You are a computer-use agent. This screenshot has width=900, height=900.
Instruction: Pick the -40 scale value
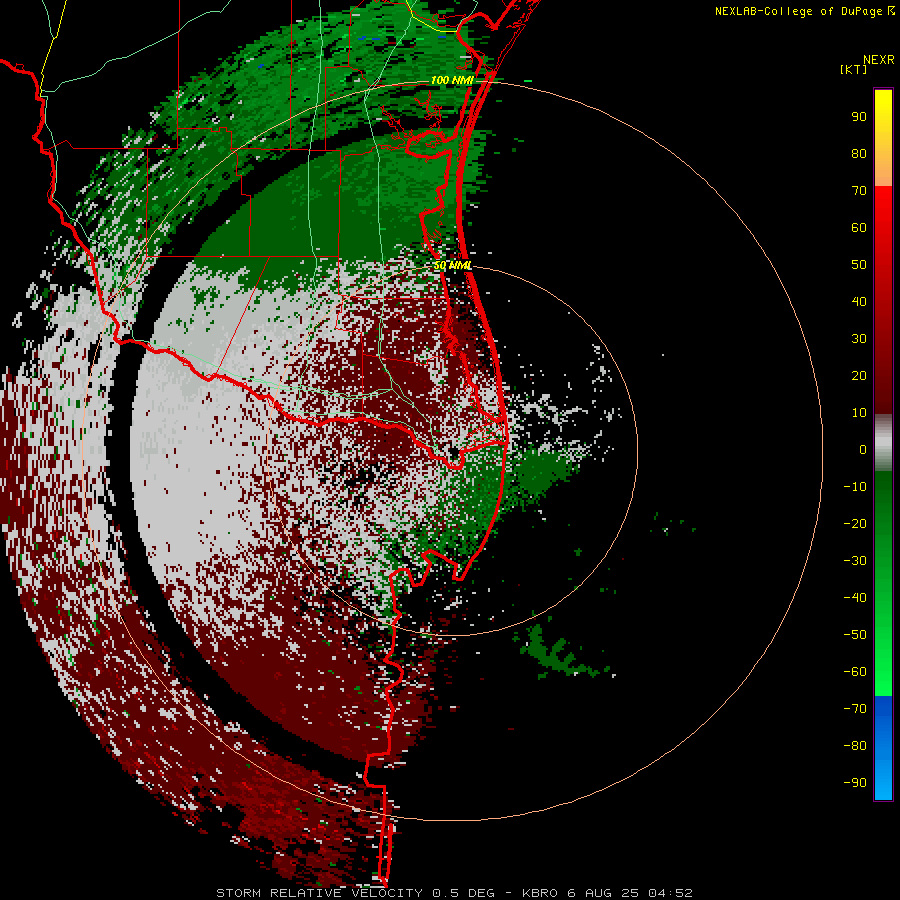tap(855, 598)
